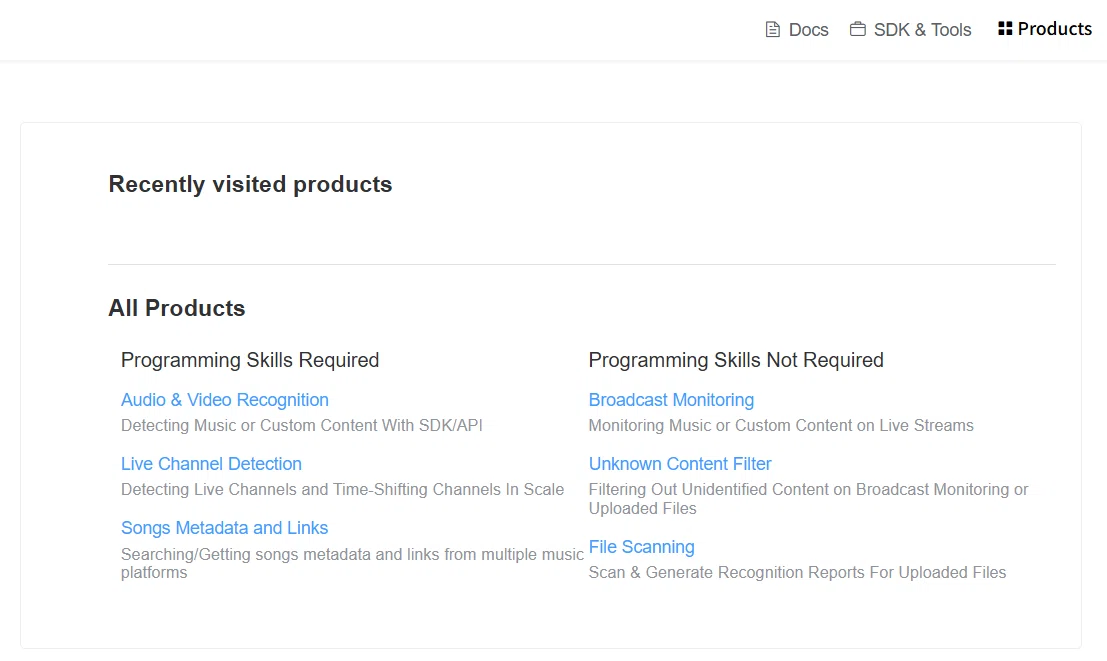Click the Products grid icon
This screenshot has width=1107, height=661.
[1005, 28]
